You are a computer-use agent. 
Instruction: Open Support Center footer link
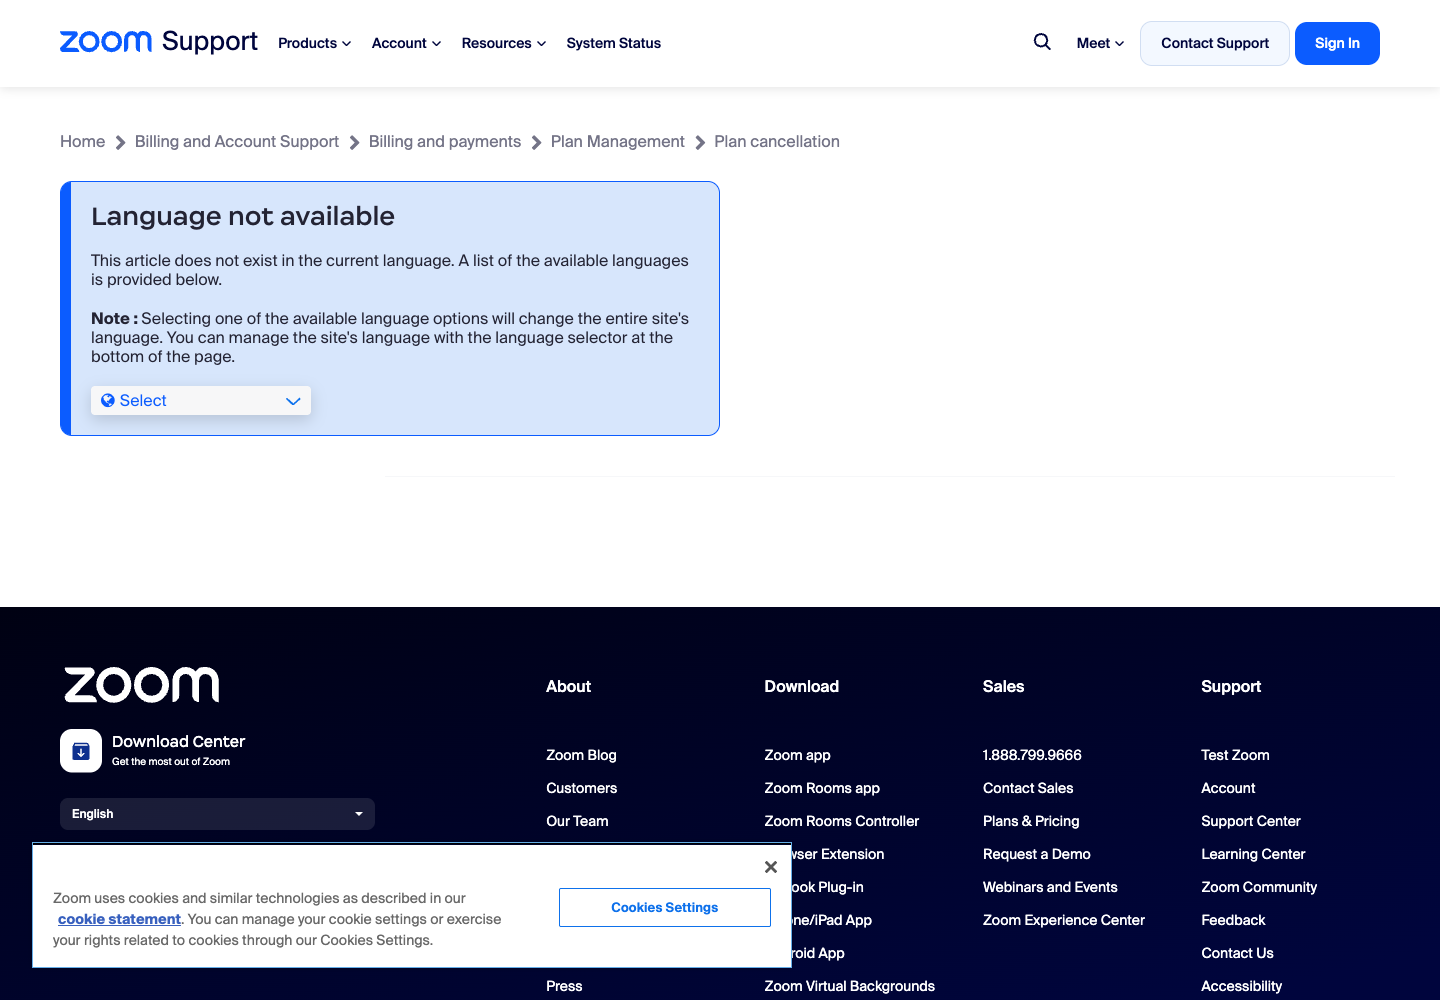point(1251,821)
